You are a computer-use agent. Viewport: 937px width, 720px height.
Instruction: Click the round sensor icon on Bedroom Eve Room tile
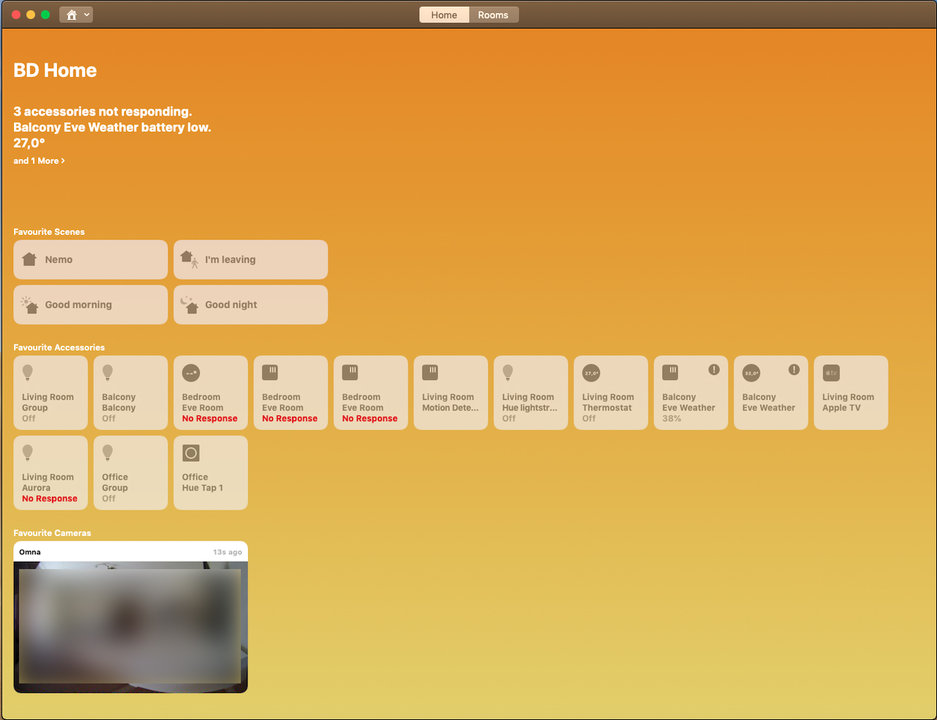tap(191, 373)
